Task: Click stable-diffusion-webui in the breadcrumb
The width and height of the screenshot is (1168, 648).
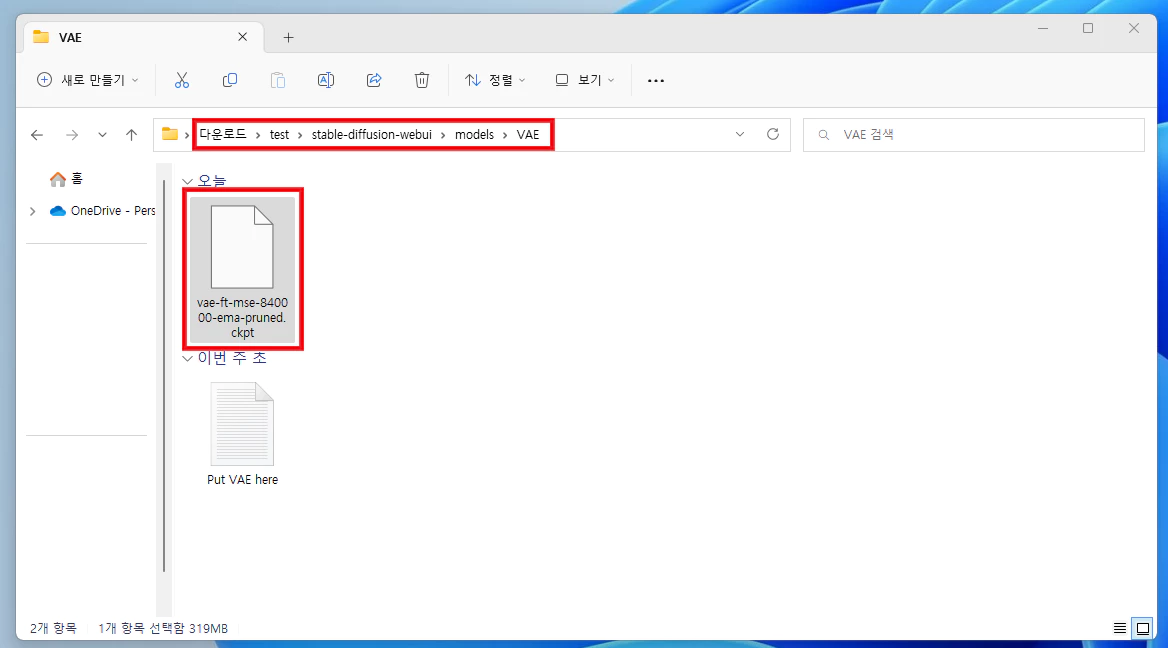Action: pyautogui.click(x=372, y=135)
